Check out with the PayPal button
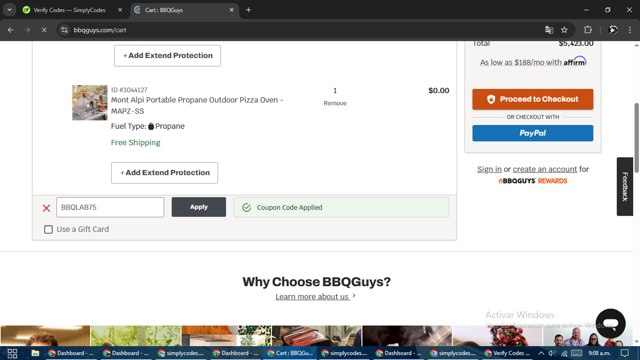The height and width of the screenshot is (360, 640). 533,133
